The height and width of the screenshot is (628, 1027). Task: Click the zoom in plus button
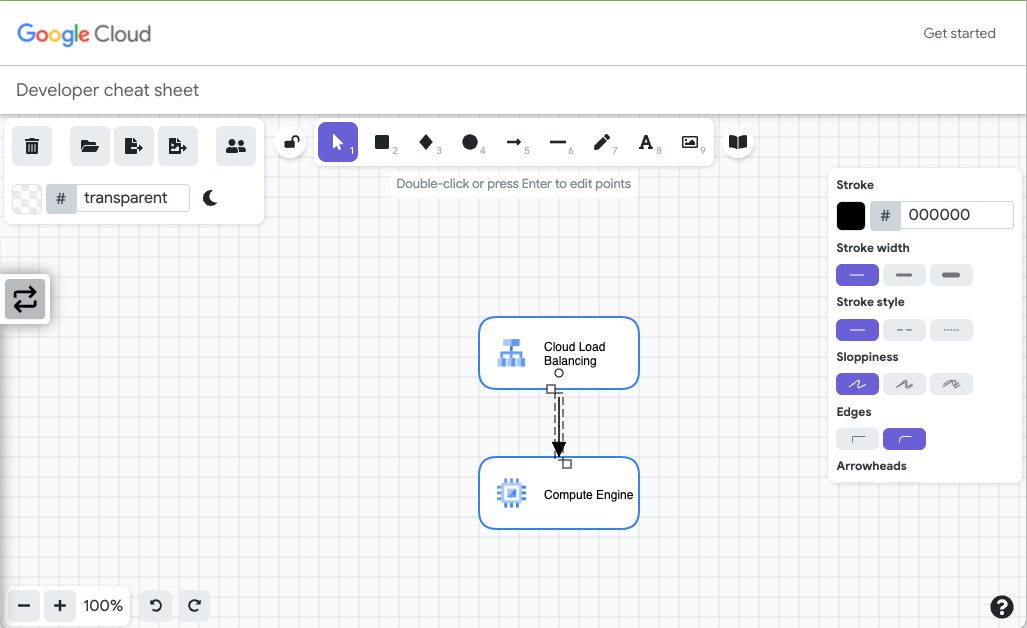pos(60,606)
